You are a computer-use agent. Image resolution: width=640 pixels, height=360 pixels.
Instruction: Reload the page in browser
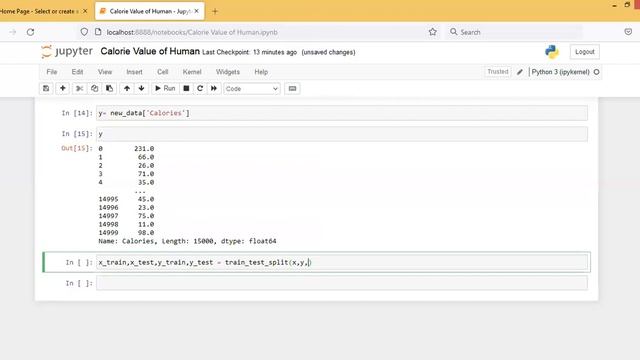coord(31,32)
